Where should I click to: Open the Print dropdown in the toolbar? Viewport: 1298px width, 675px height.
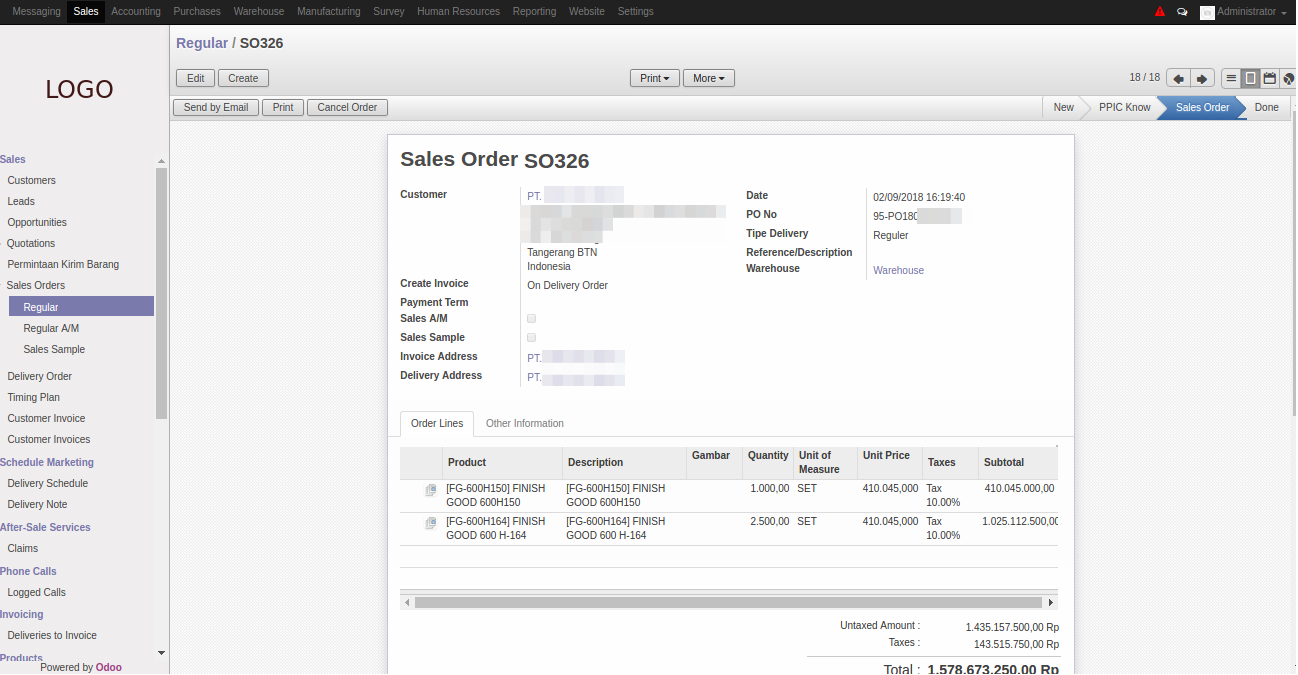tap(654, 78)
